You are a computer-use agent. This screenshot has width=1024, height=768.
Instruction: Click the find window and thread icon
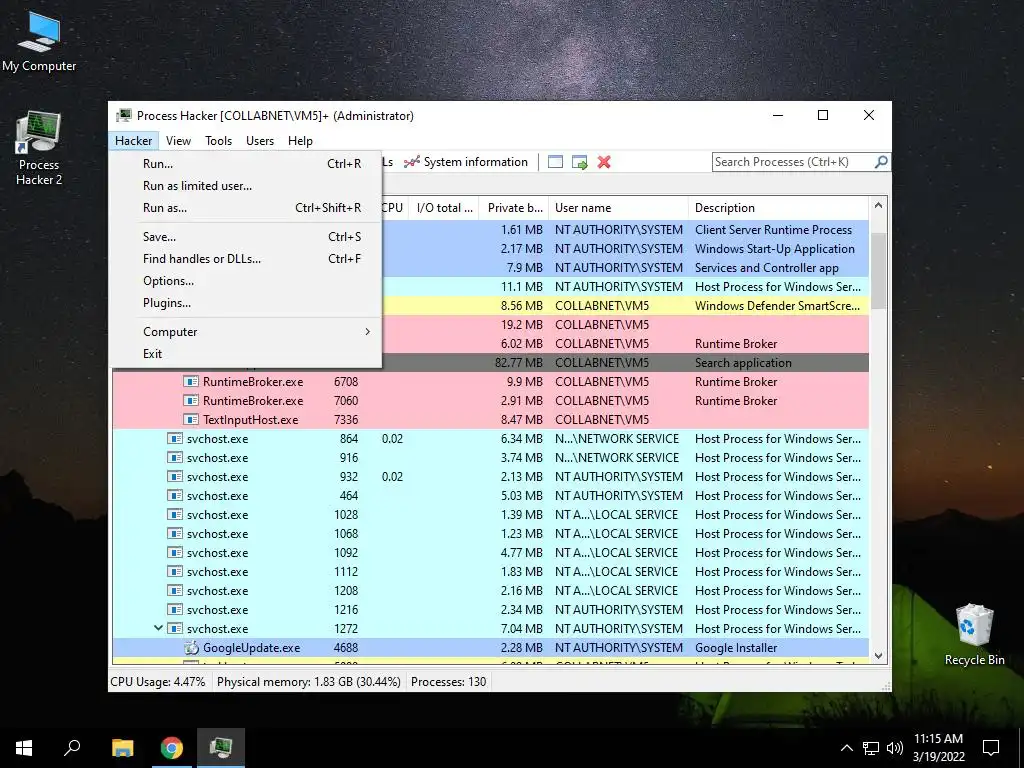click(579, 162)
